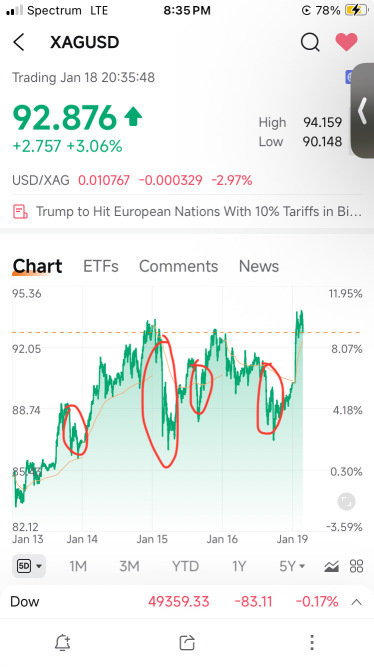Open the 5Y range dropdown
This screenshot has width=374, height=667.
[292, 566]
